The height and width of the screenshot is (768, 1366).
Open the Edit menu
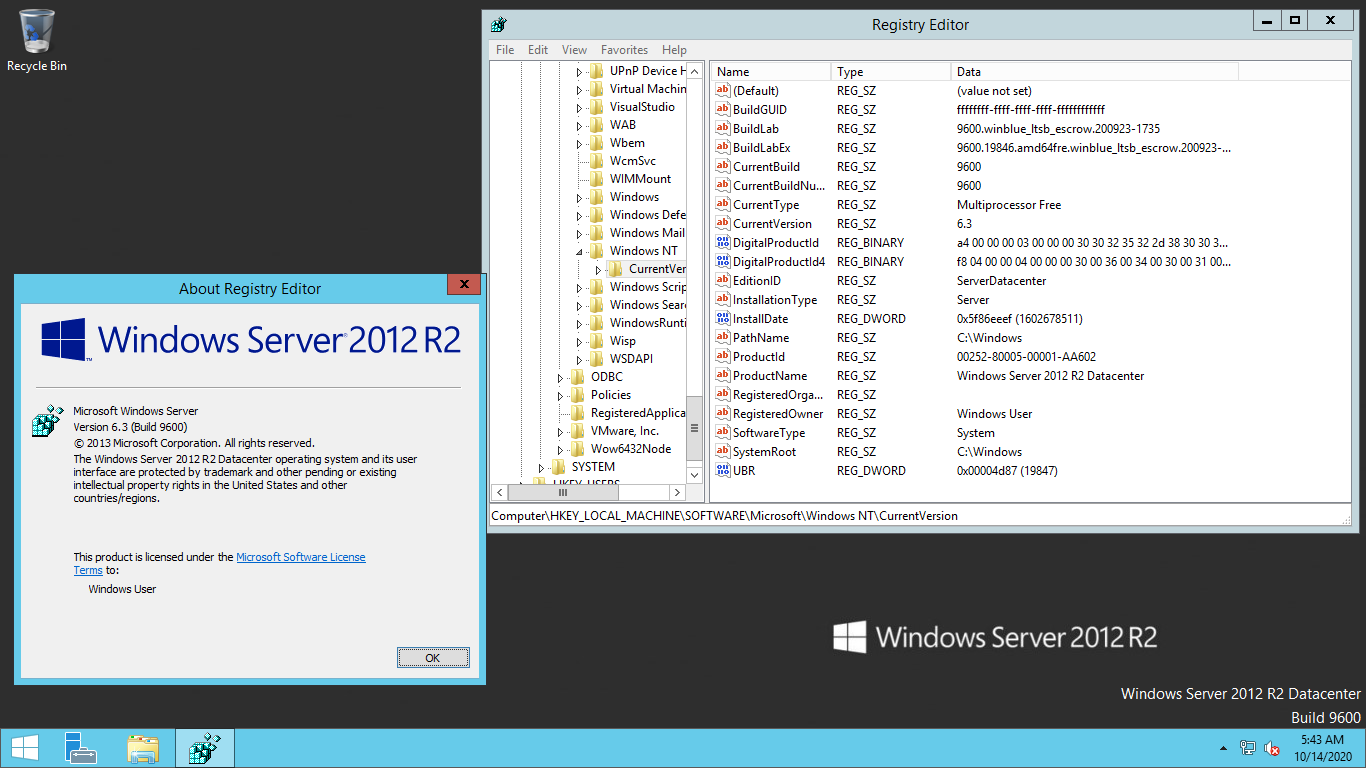point(538,49)
